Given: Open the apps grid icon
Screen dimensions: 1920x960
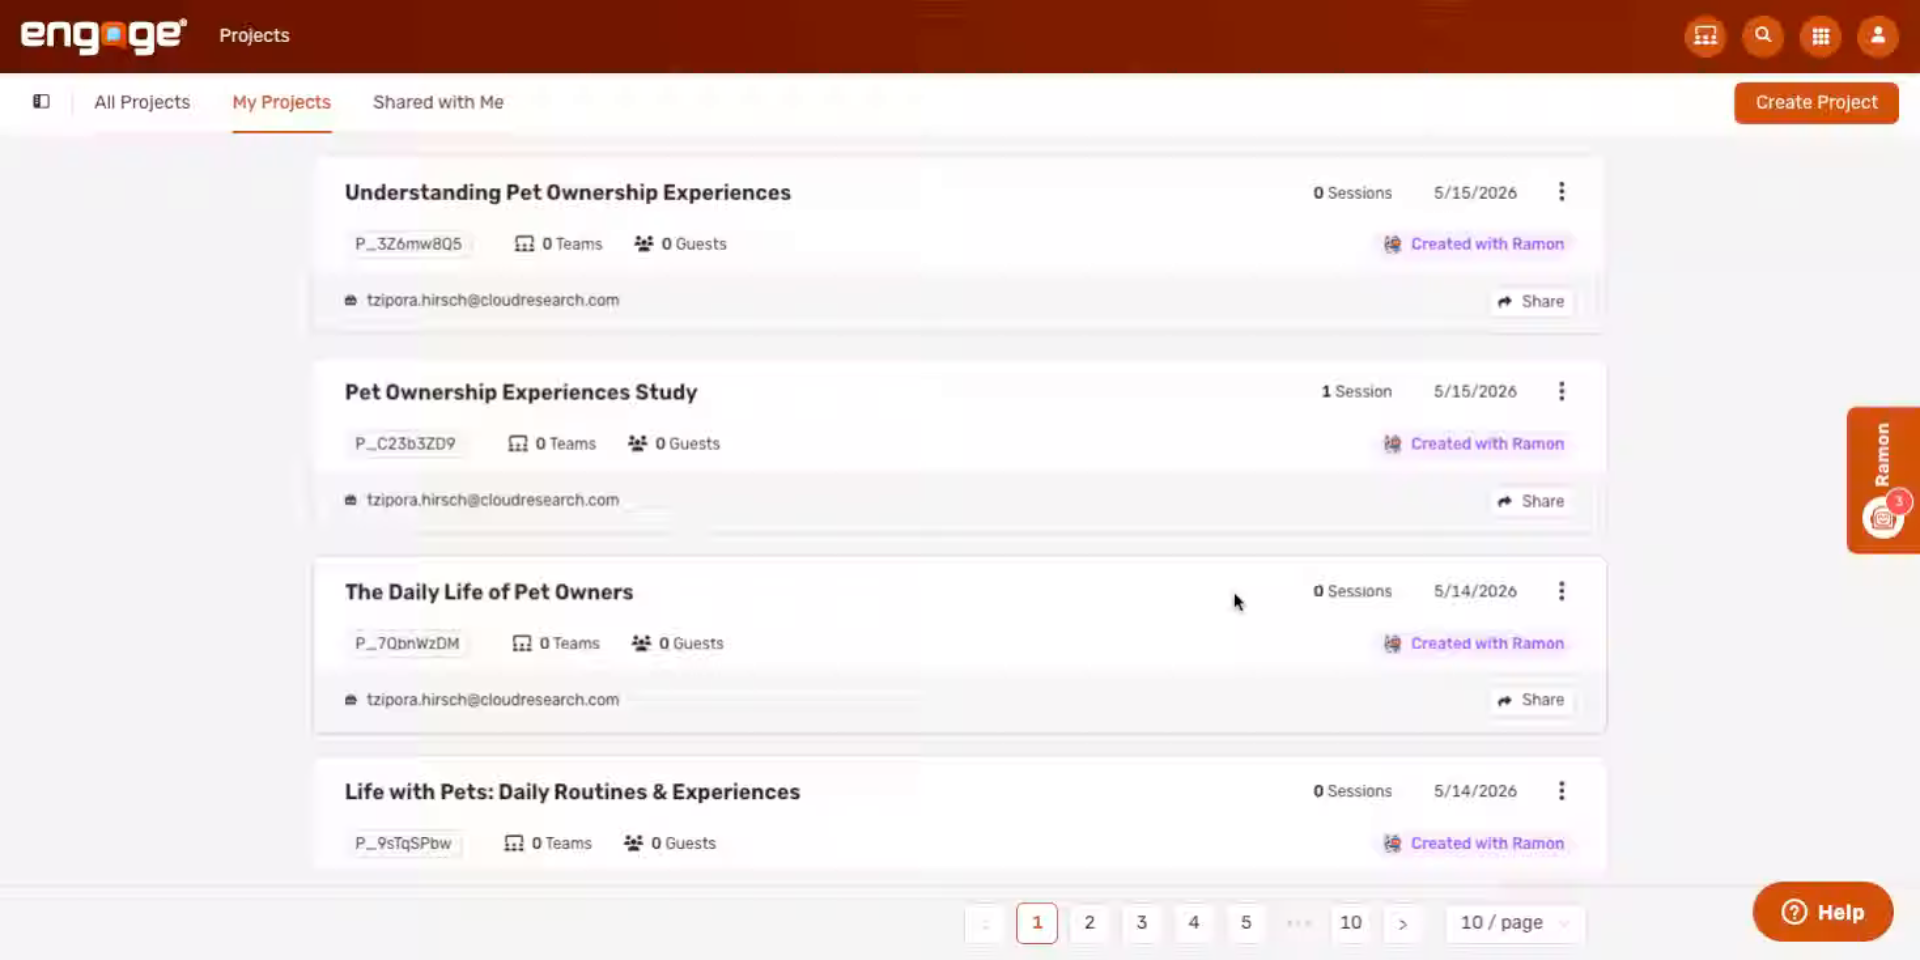Looking at the screenshot, I should [x=1820, y=36].
